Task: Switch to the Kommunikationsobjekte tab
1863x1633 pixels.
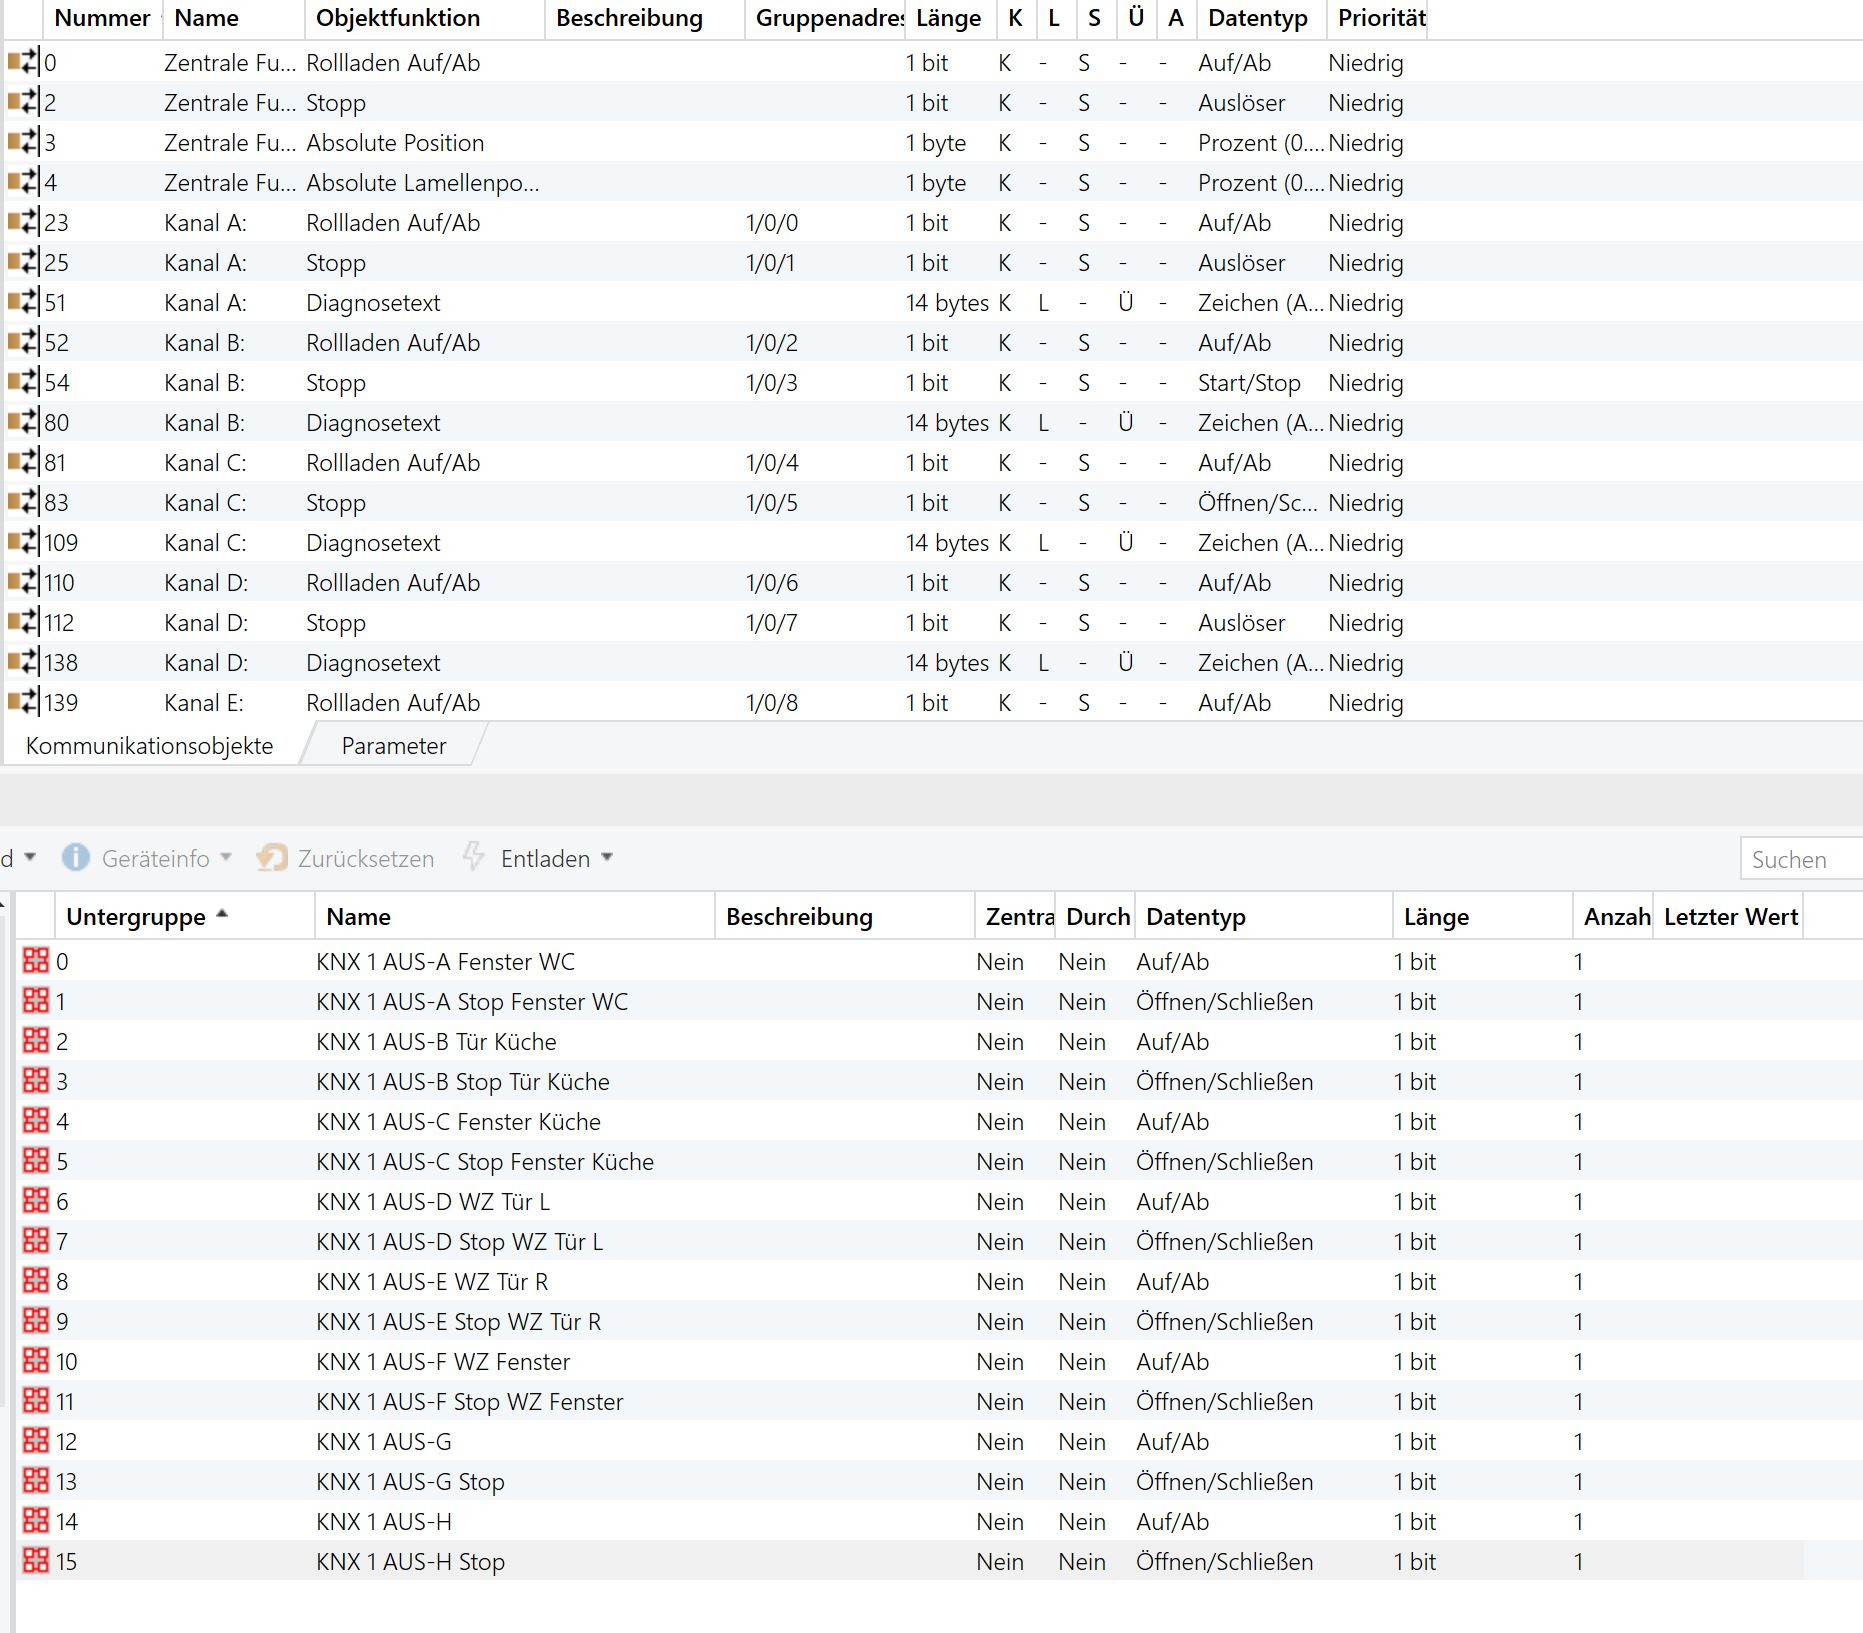Action: coord(150,746)
